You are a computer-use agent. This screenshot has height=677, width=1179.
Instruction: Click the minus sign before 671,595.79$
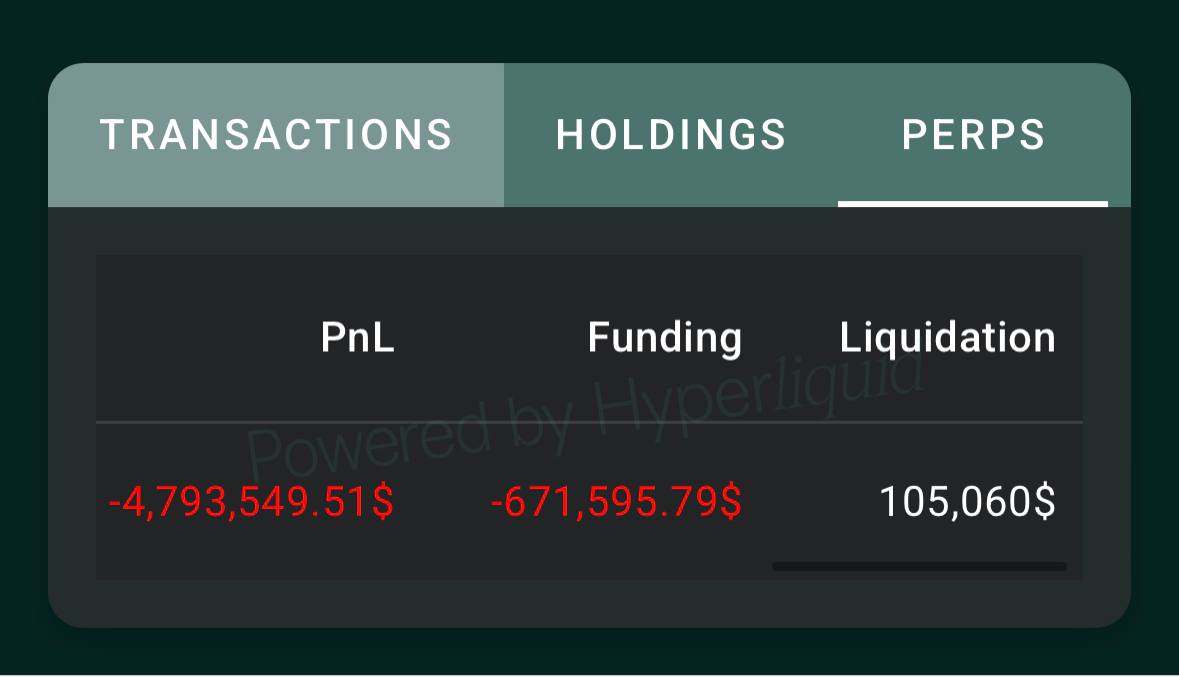pos(497,503)
